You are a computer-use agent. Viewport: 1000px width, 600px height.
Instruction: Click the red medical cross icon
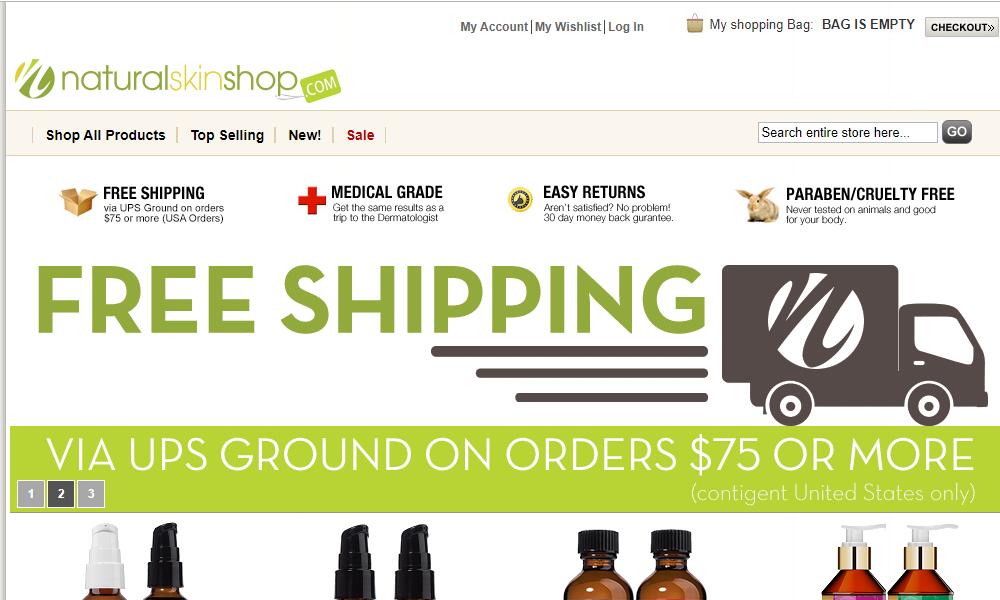pos(312,200)
